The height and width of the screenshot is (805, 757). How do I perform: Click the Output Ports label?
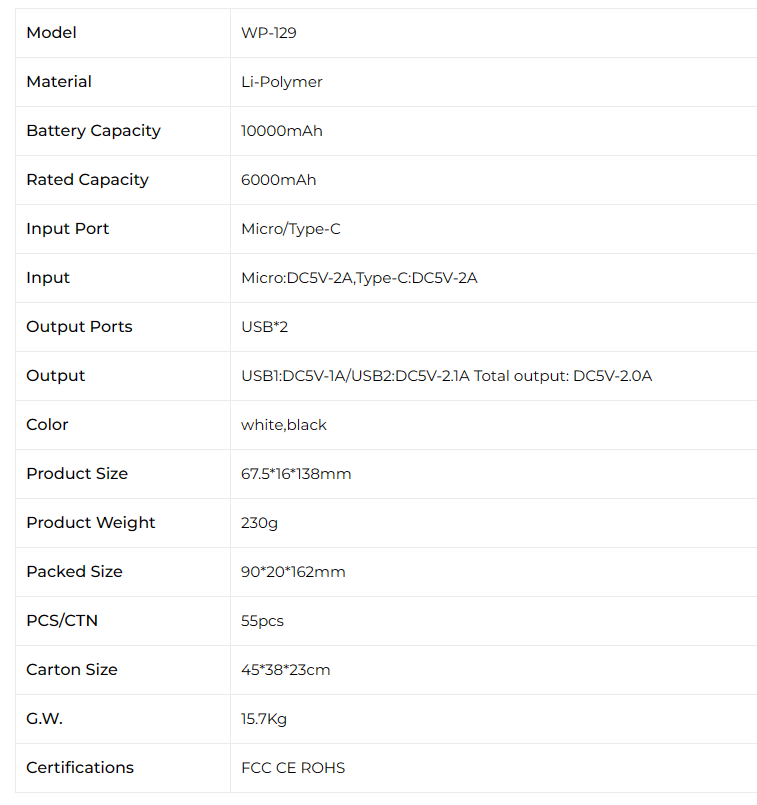point(79,327)
